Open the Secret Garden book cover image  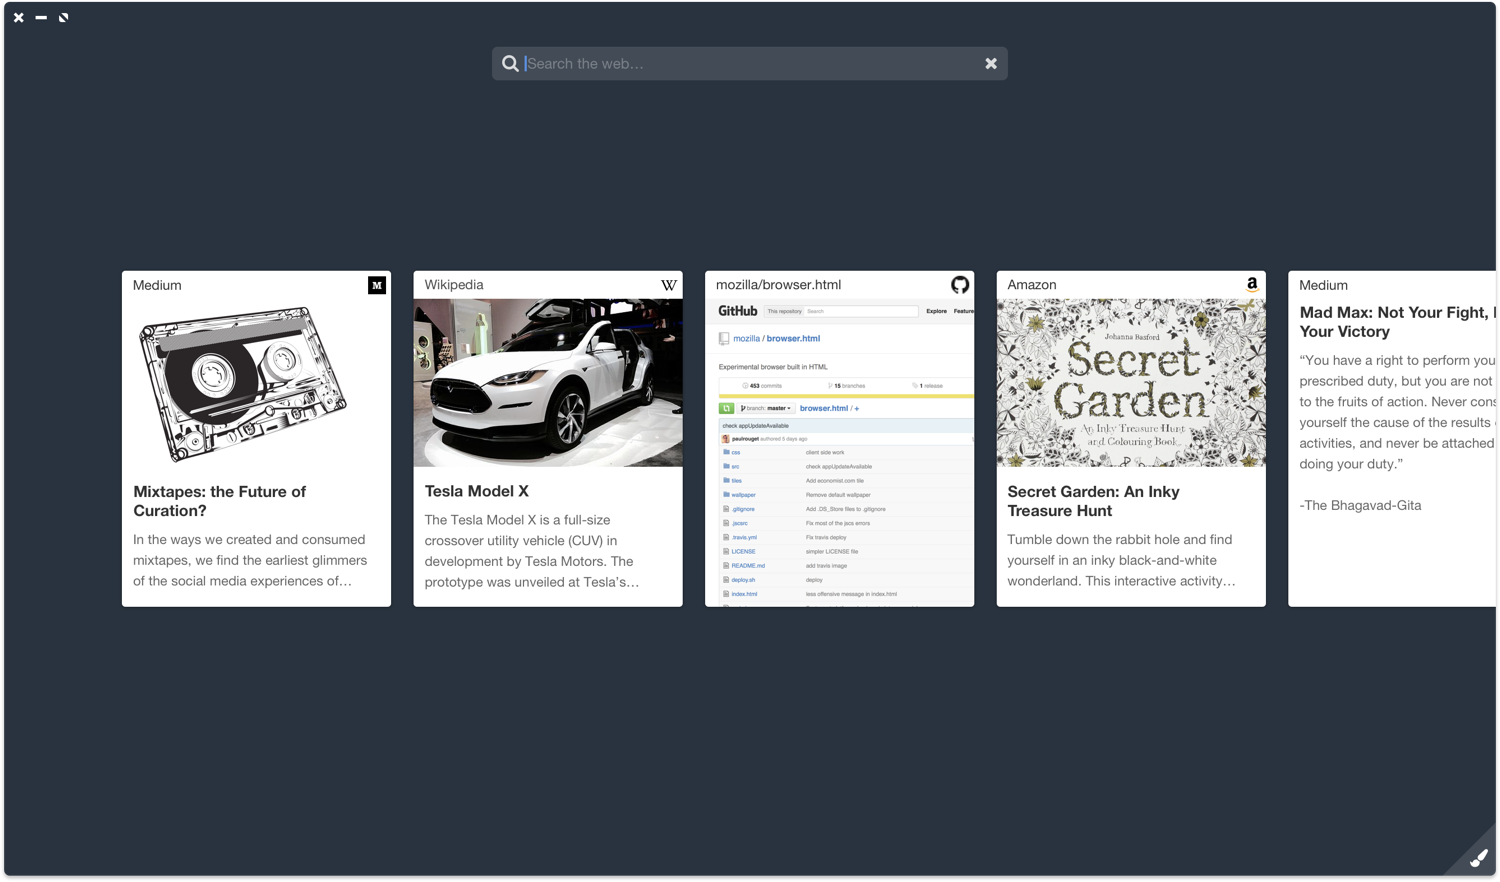coord(1131,383)
